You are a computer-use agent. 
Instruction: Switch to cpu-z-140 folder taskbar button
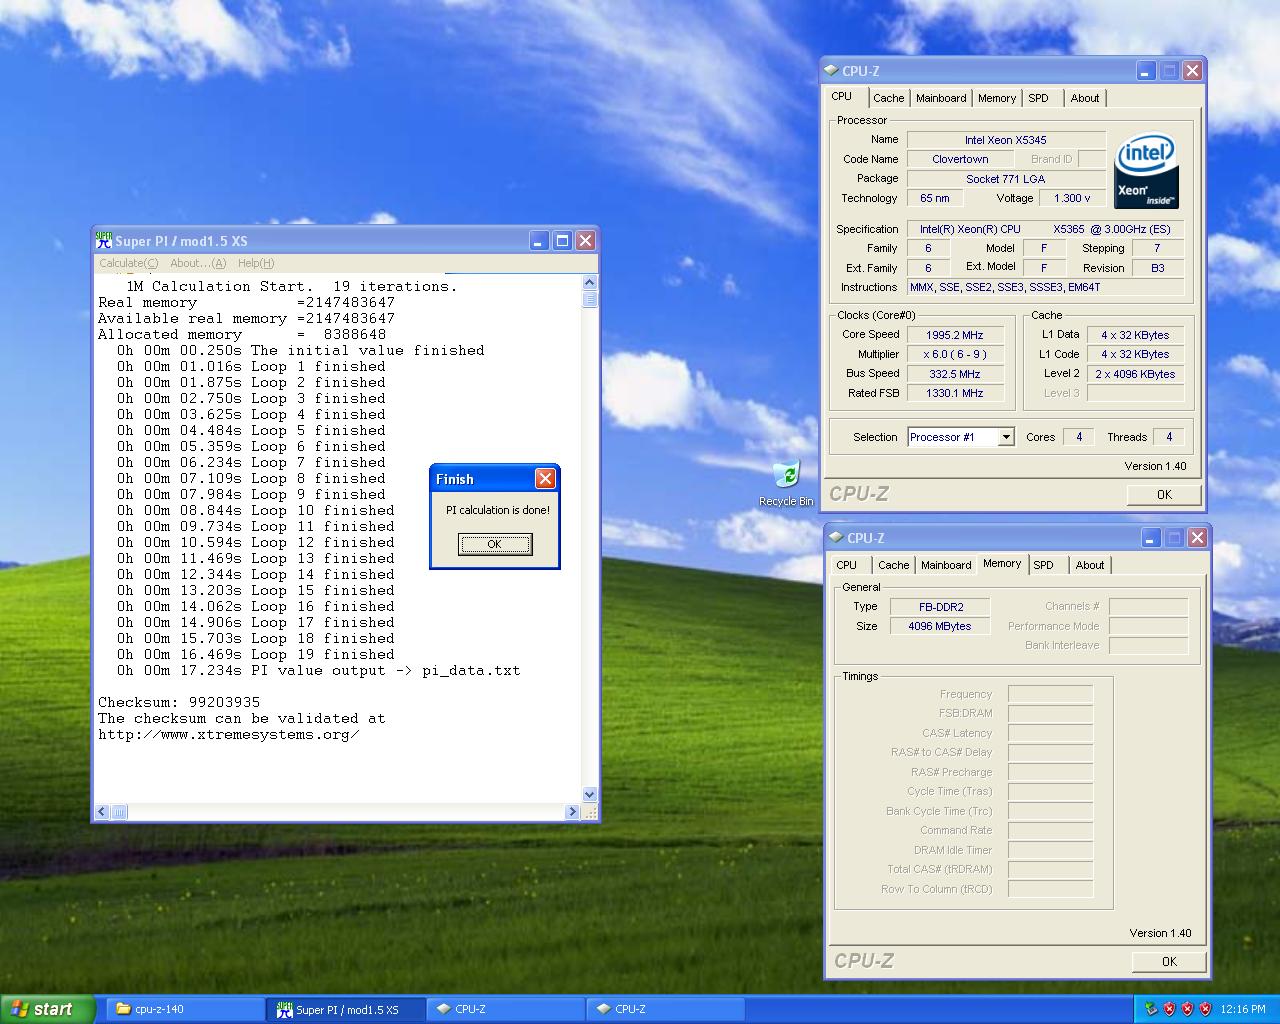[x=185, y=1009]
